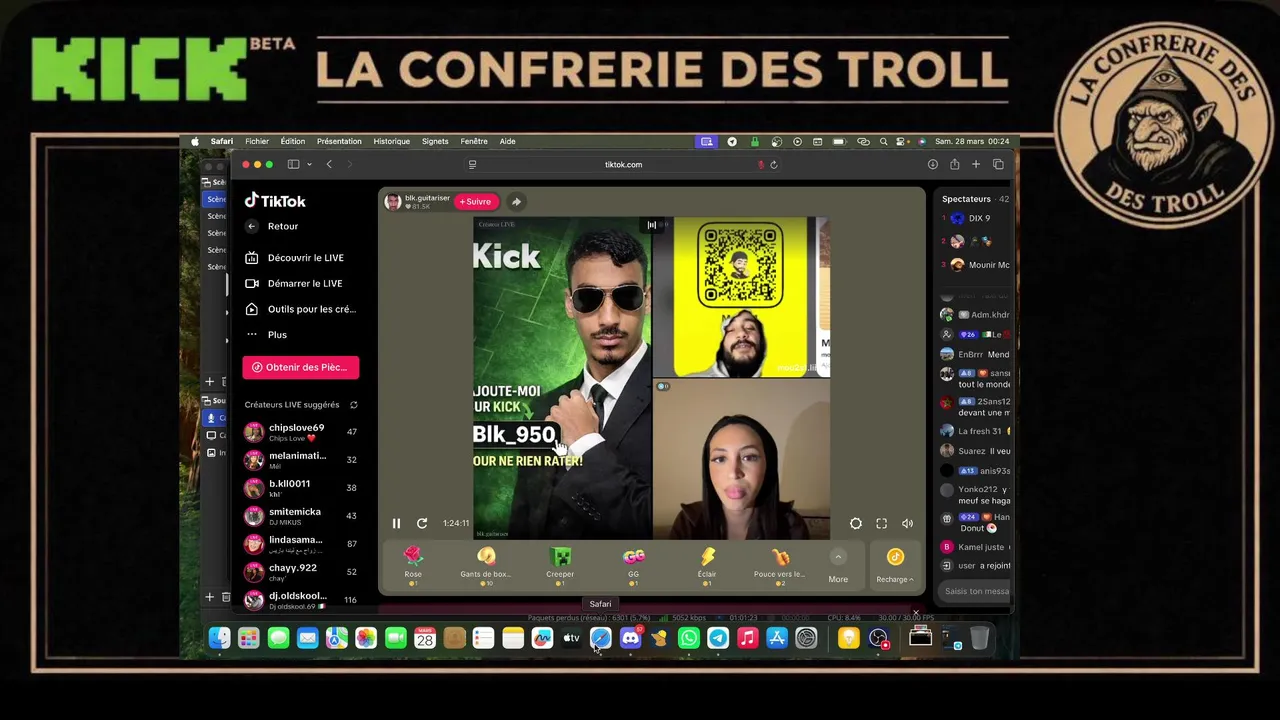Image resolution: width=1280 pixels, height=720 pixels.
Task: Open WhatsApp from the Dock
Action: 689,638
